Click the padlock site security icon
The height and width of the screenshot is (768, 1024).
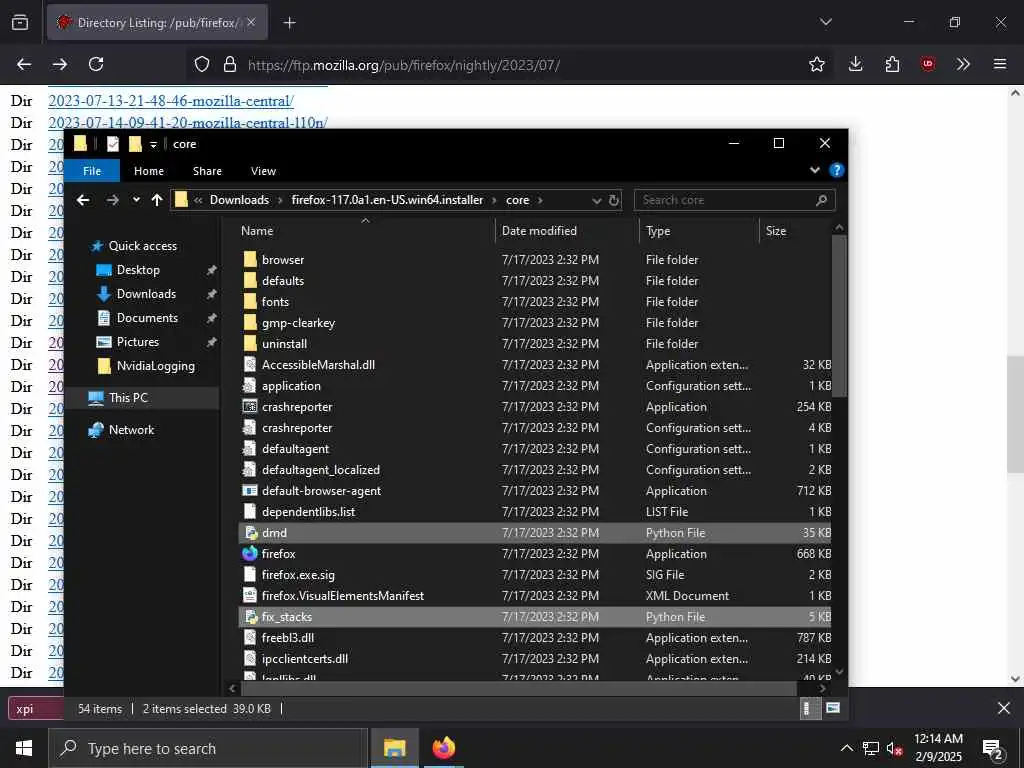click(229, 64)
